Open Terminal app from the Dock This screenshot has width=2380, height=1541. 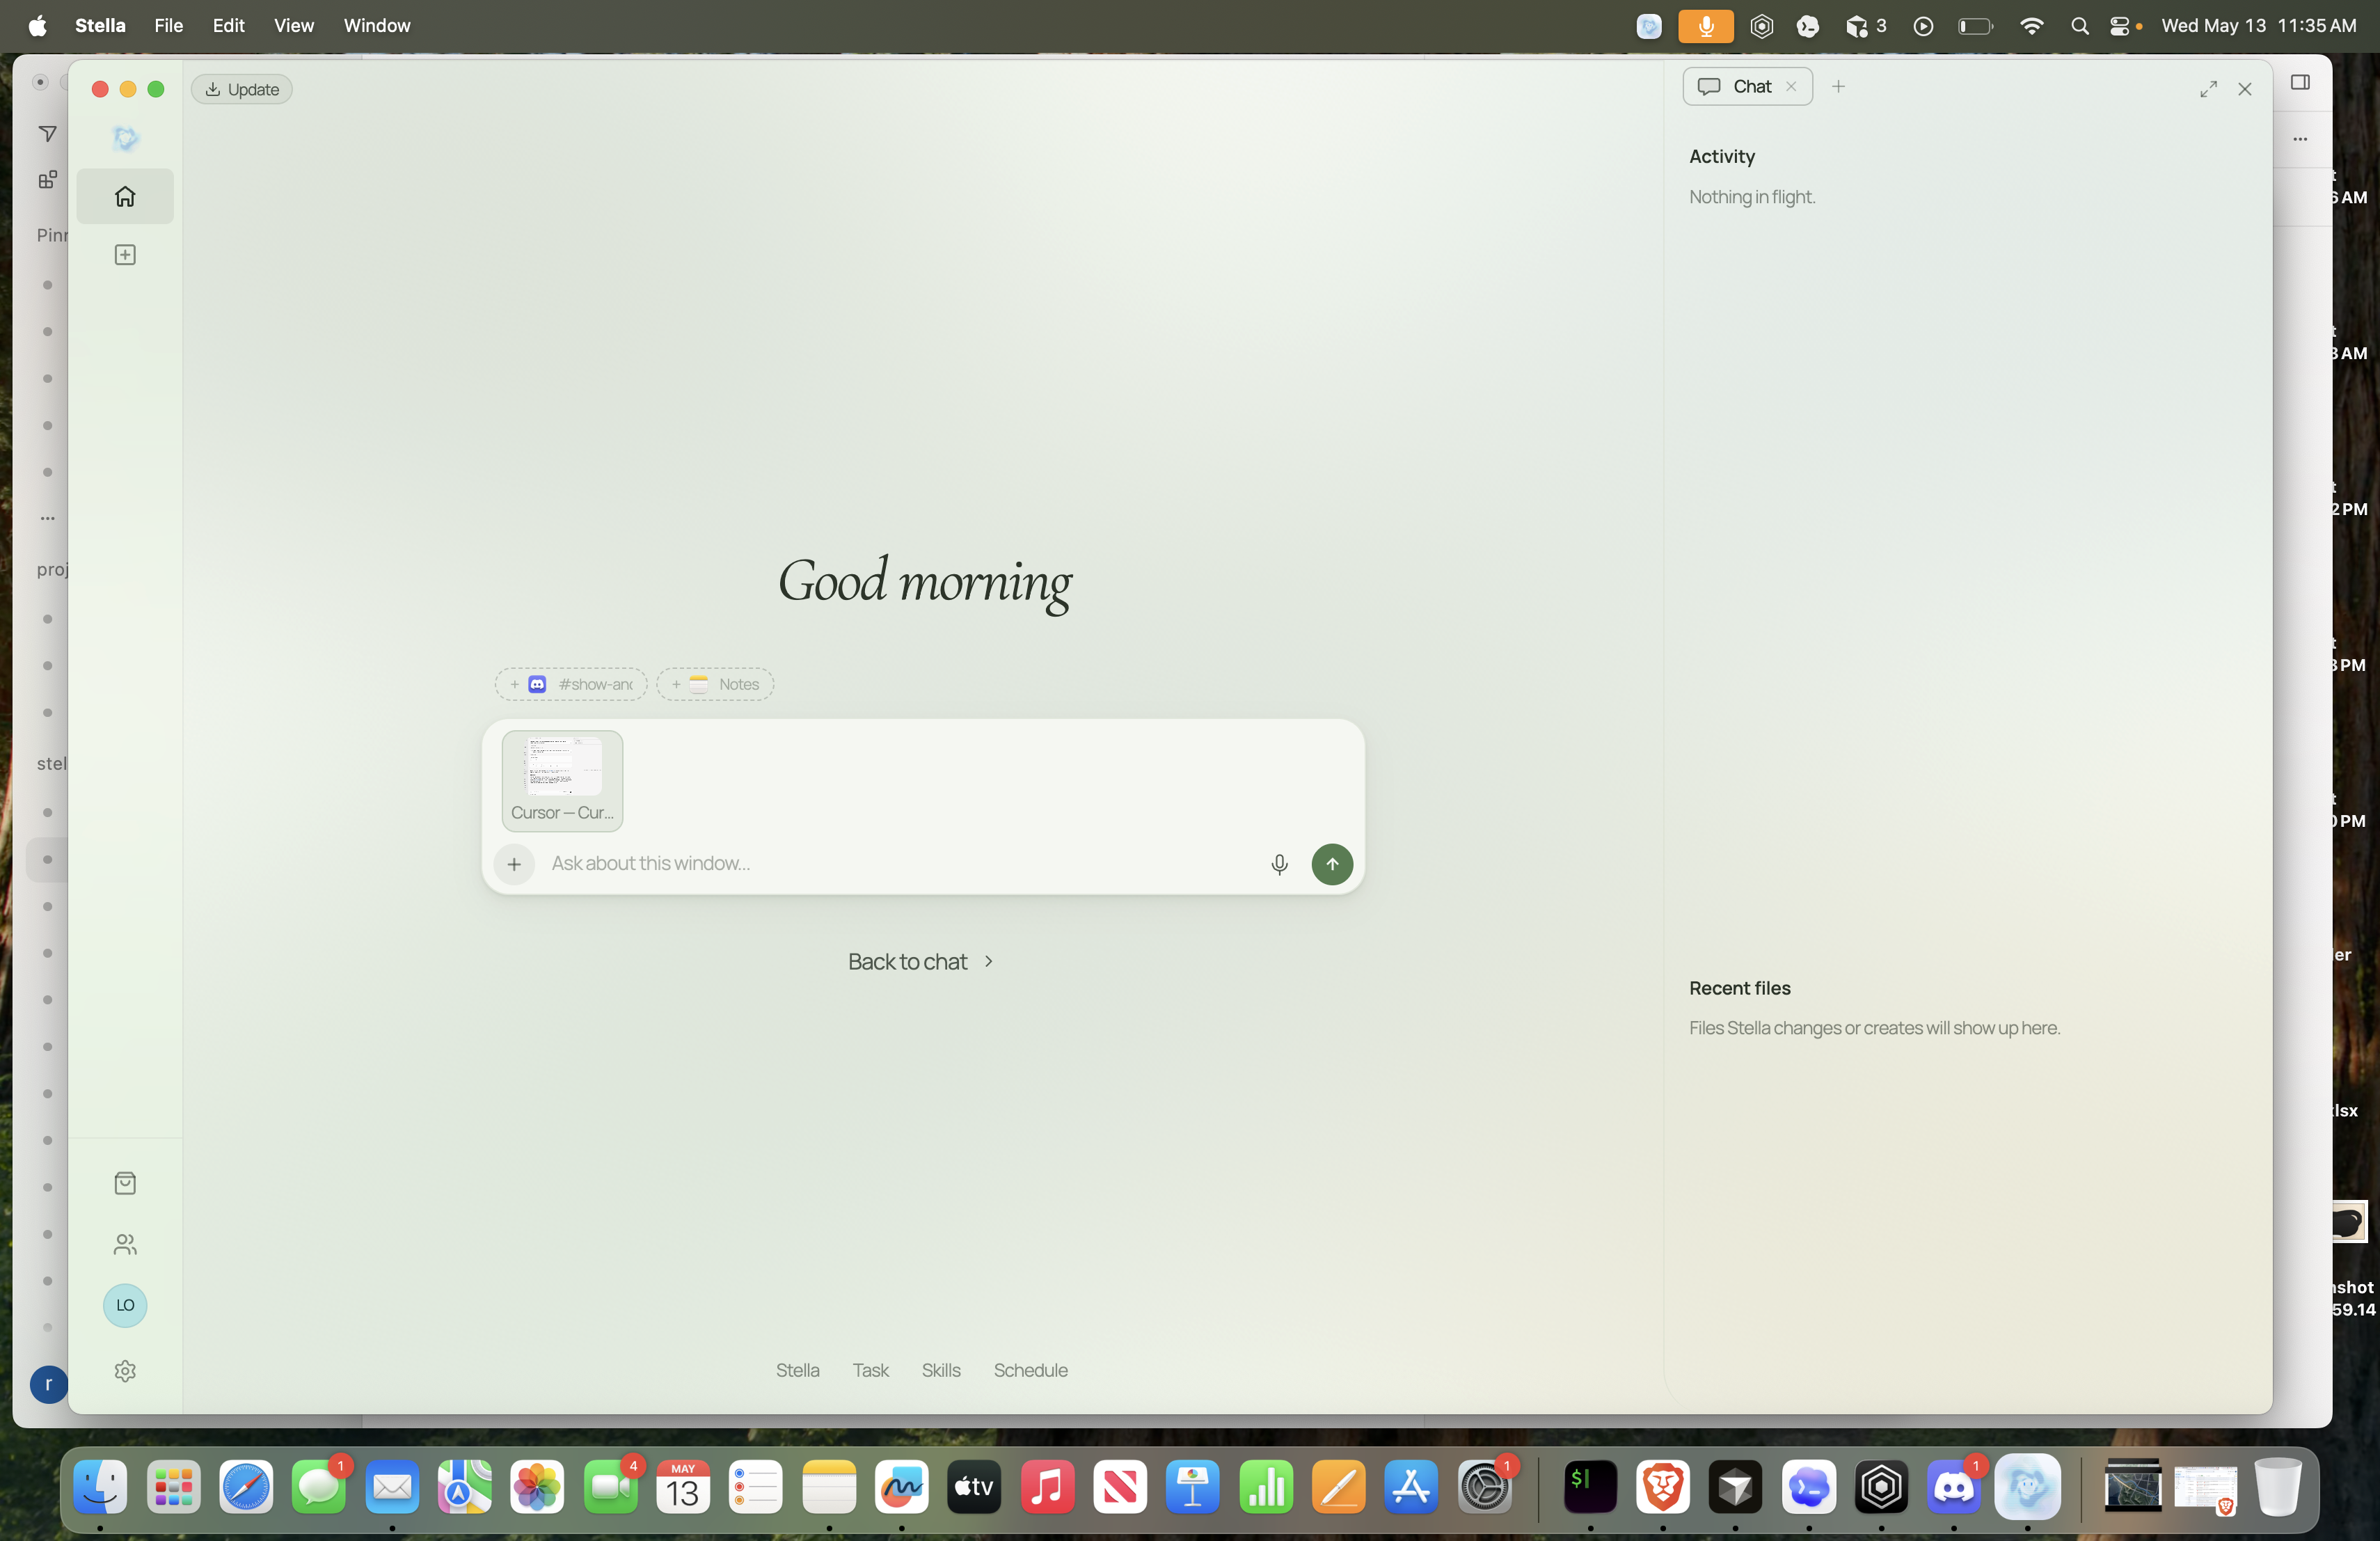pos(1590,1487)
